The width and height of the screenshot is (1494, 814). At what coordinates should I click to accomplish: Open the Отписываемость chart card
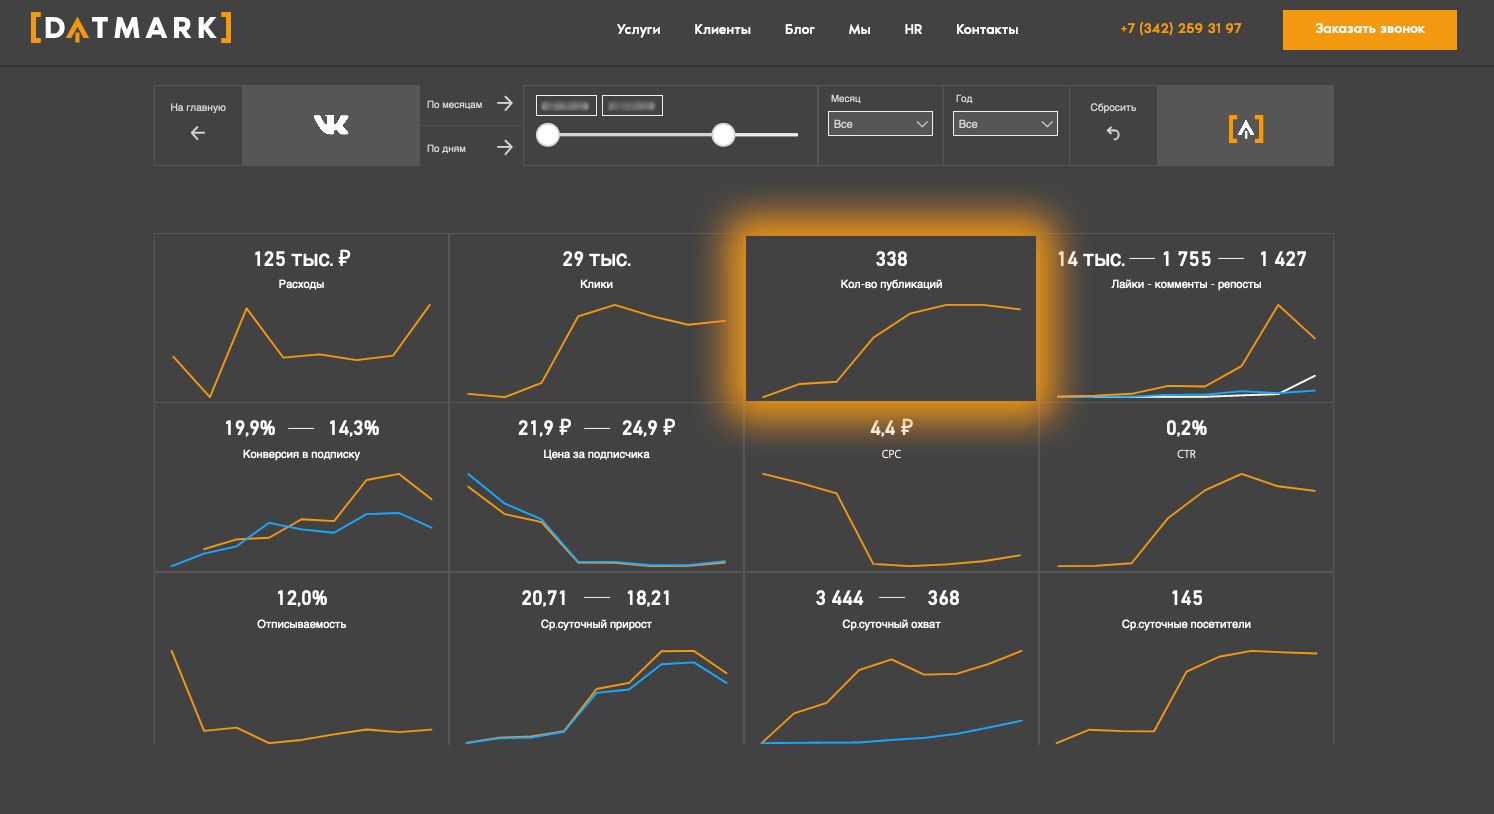(x=302, y=659)
